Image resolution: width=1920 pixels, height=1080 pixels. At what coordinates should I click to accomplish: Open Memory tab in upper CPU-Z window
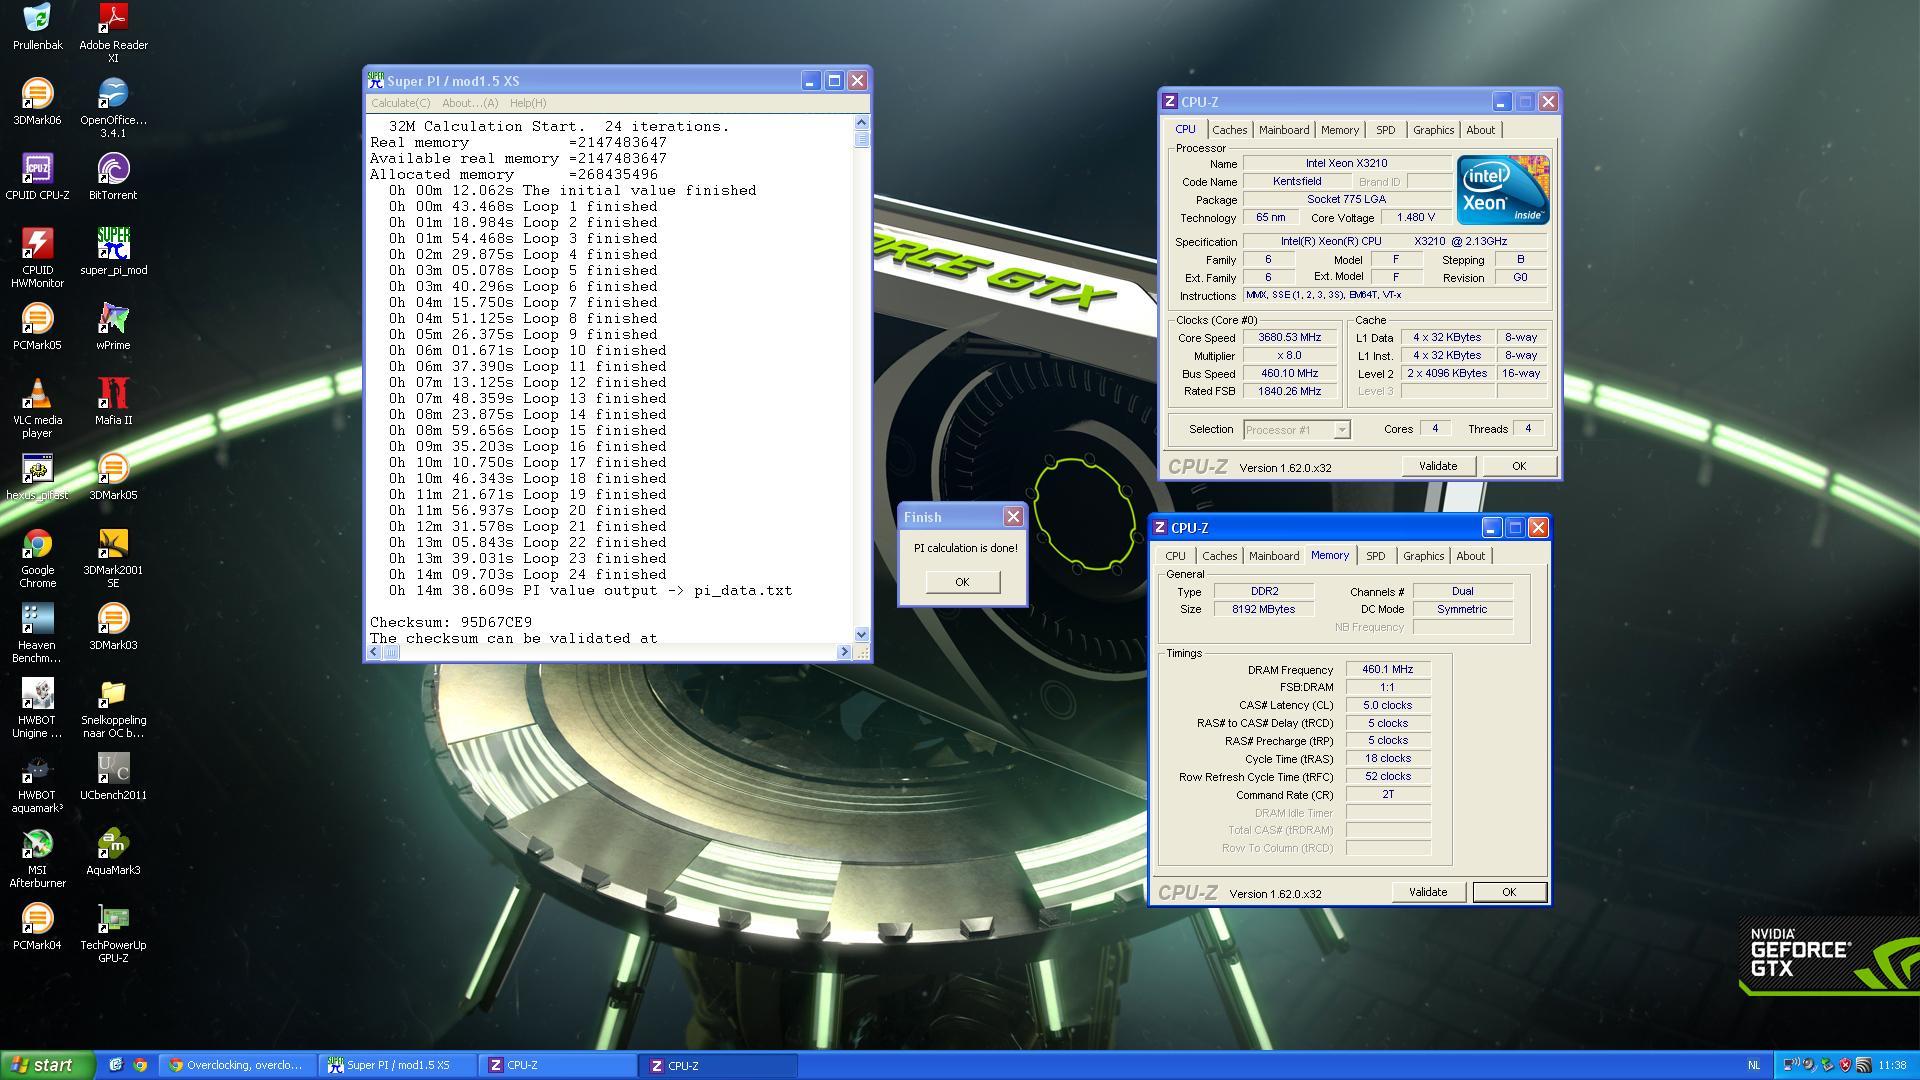(x=1340, y=130)
